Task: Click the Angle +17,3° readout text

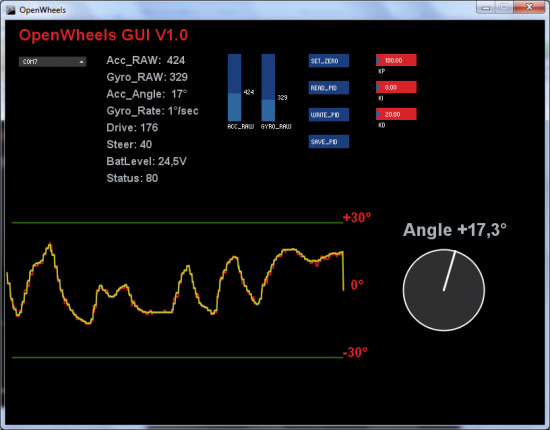Action: tap(455, 230)
